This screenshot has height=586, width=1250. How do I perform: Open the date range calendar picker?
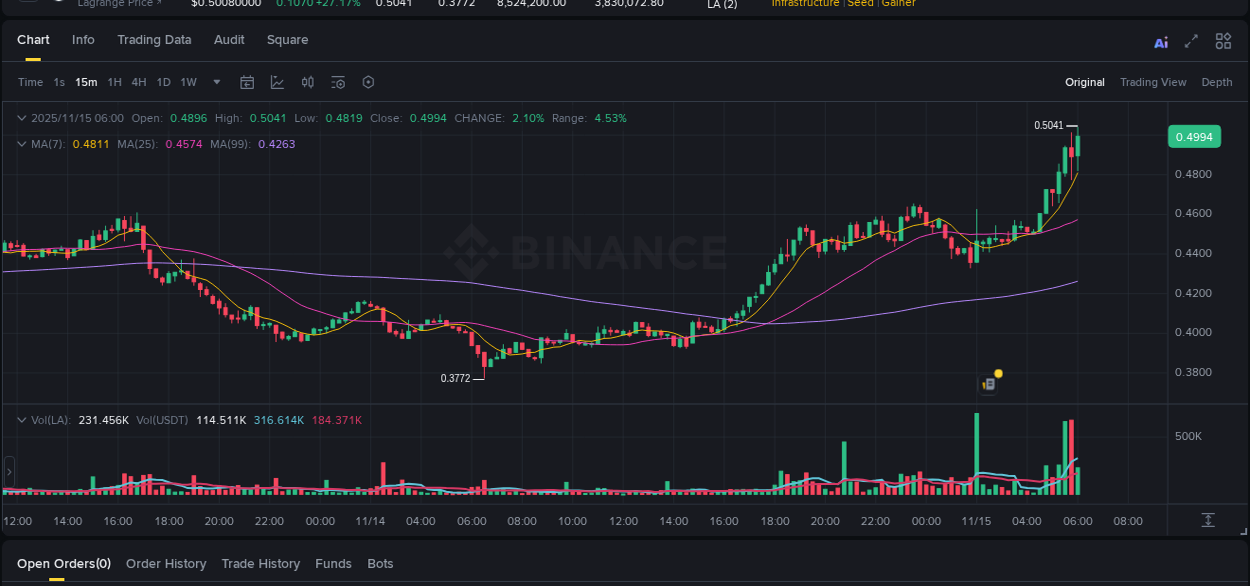click(247, 82)
